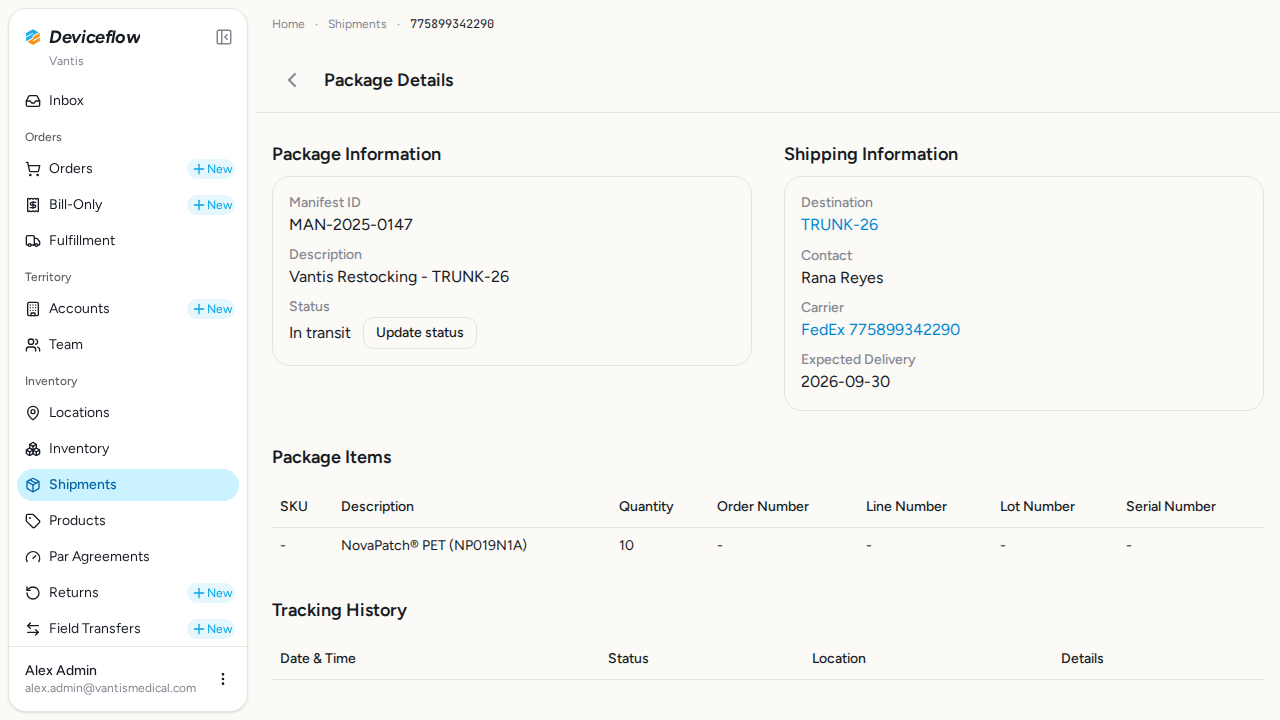
Task: Click the Returns circular arrow icon
Action: 33,593
